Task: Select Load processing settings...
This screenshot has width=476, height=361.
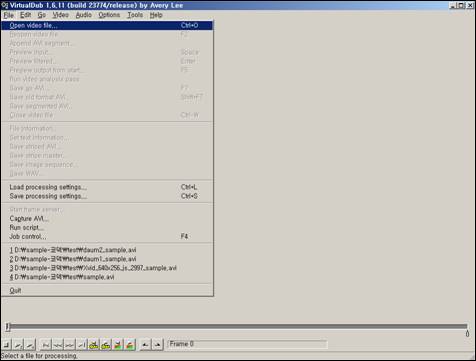Action: click(107, 187)
